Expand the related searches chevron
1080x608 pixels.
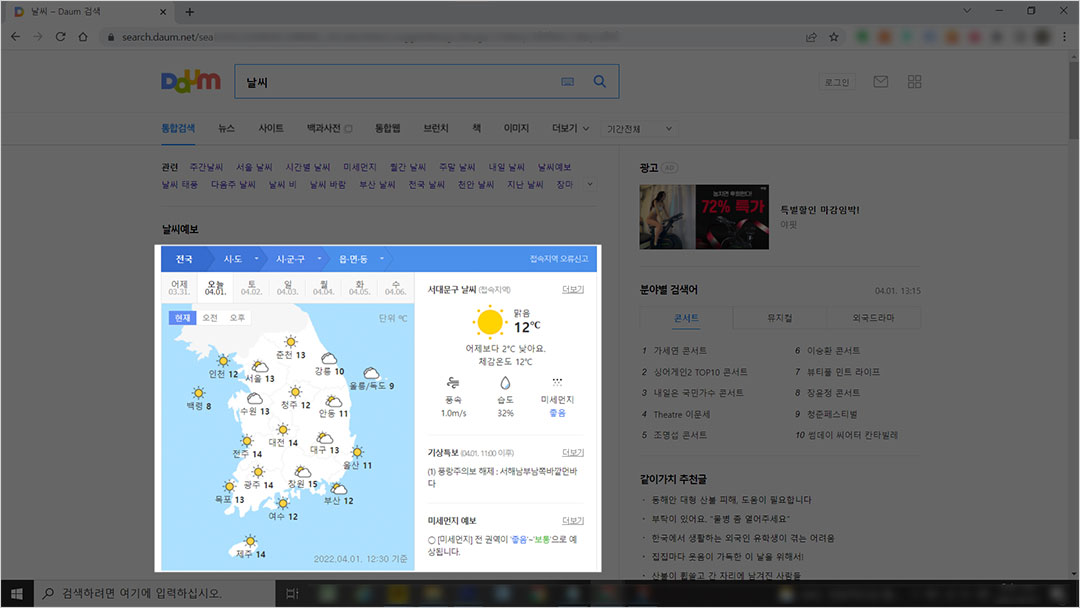pos(590,184)
